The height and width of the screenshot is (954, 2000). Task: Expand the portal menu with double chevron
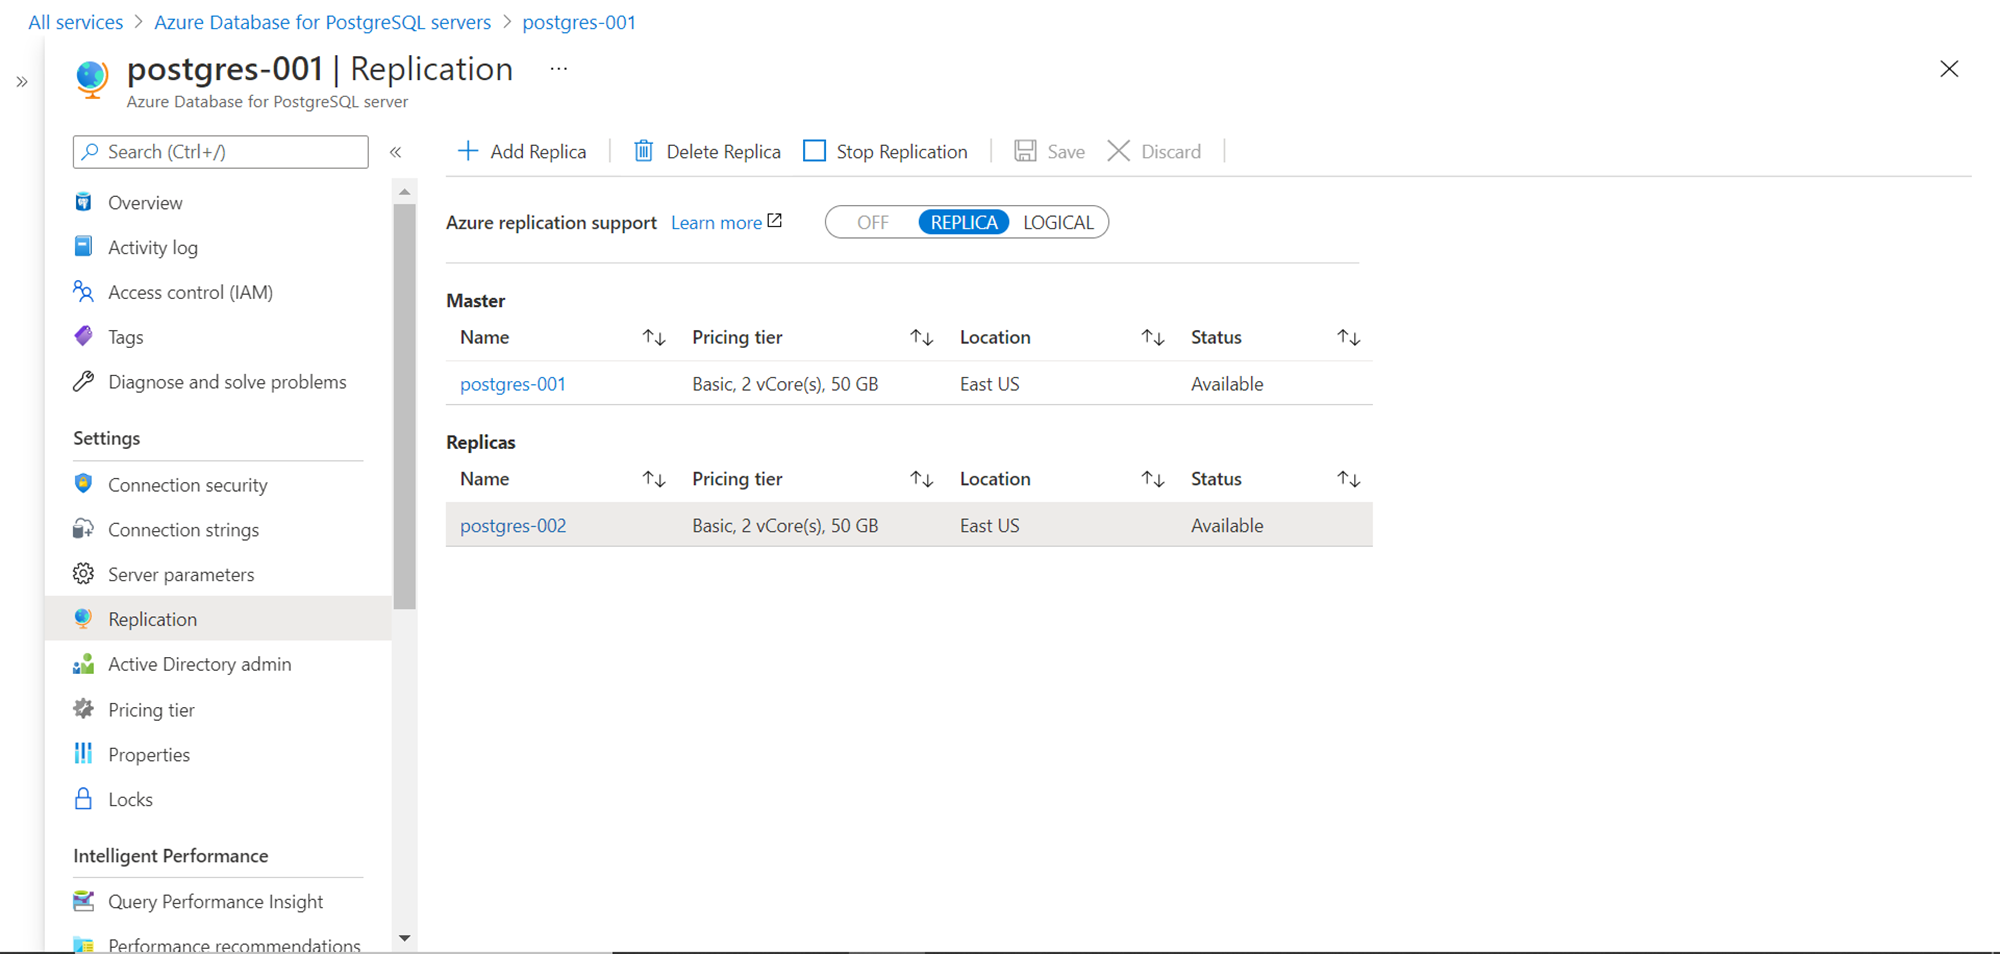point(22,82)
